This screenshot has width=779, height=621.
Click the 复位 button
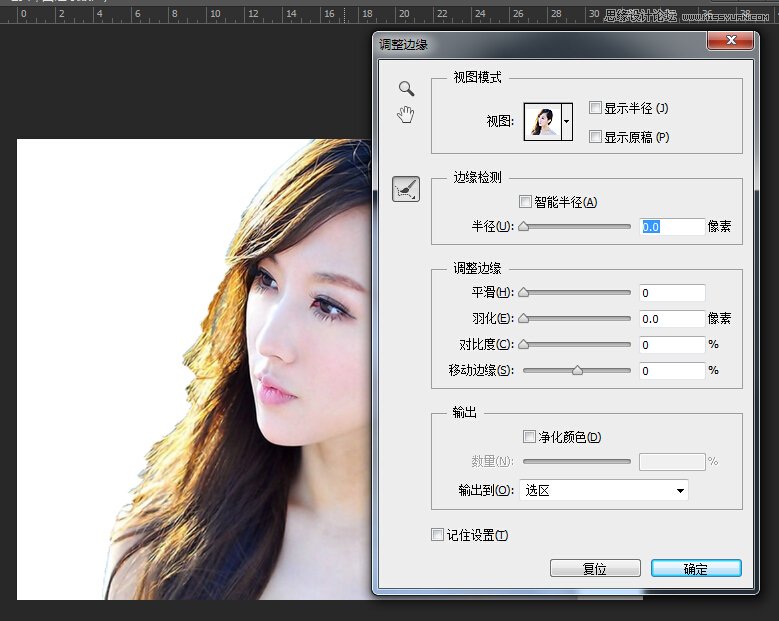point(595,568)
